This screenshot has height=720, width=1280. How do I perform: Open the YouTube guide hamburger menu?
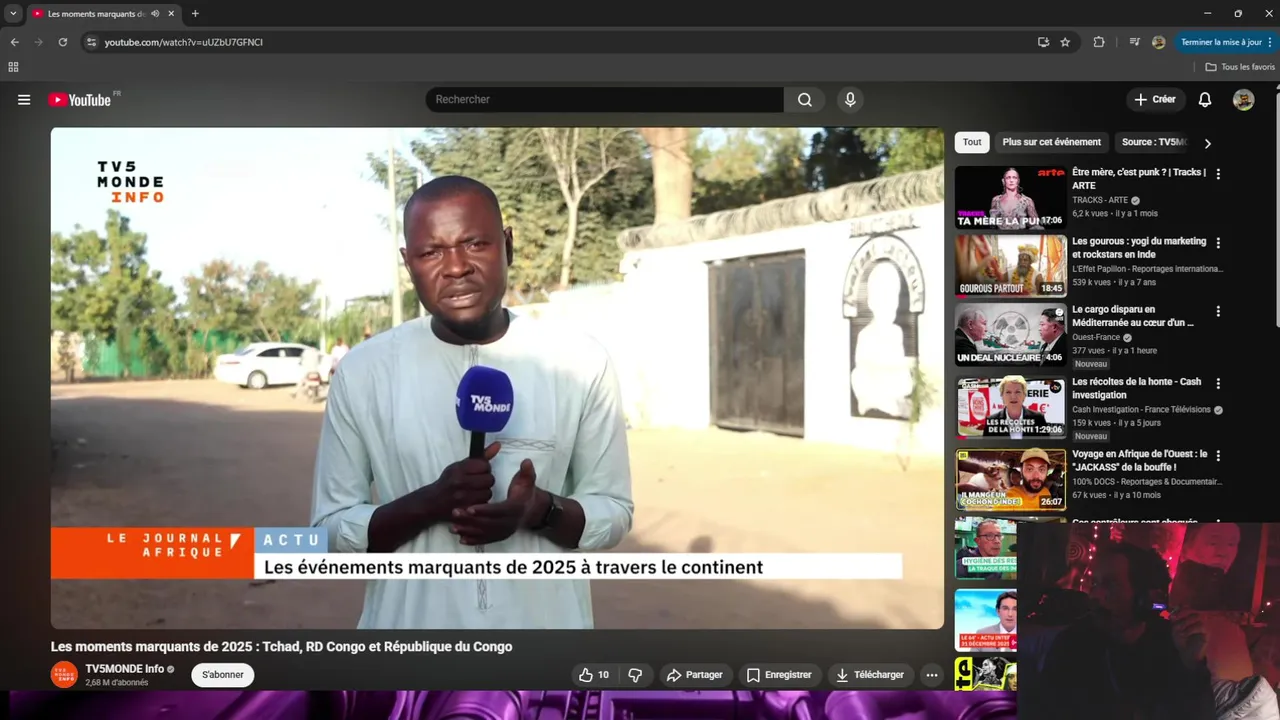24,100
